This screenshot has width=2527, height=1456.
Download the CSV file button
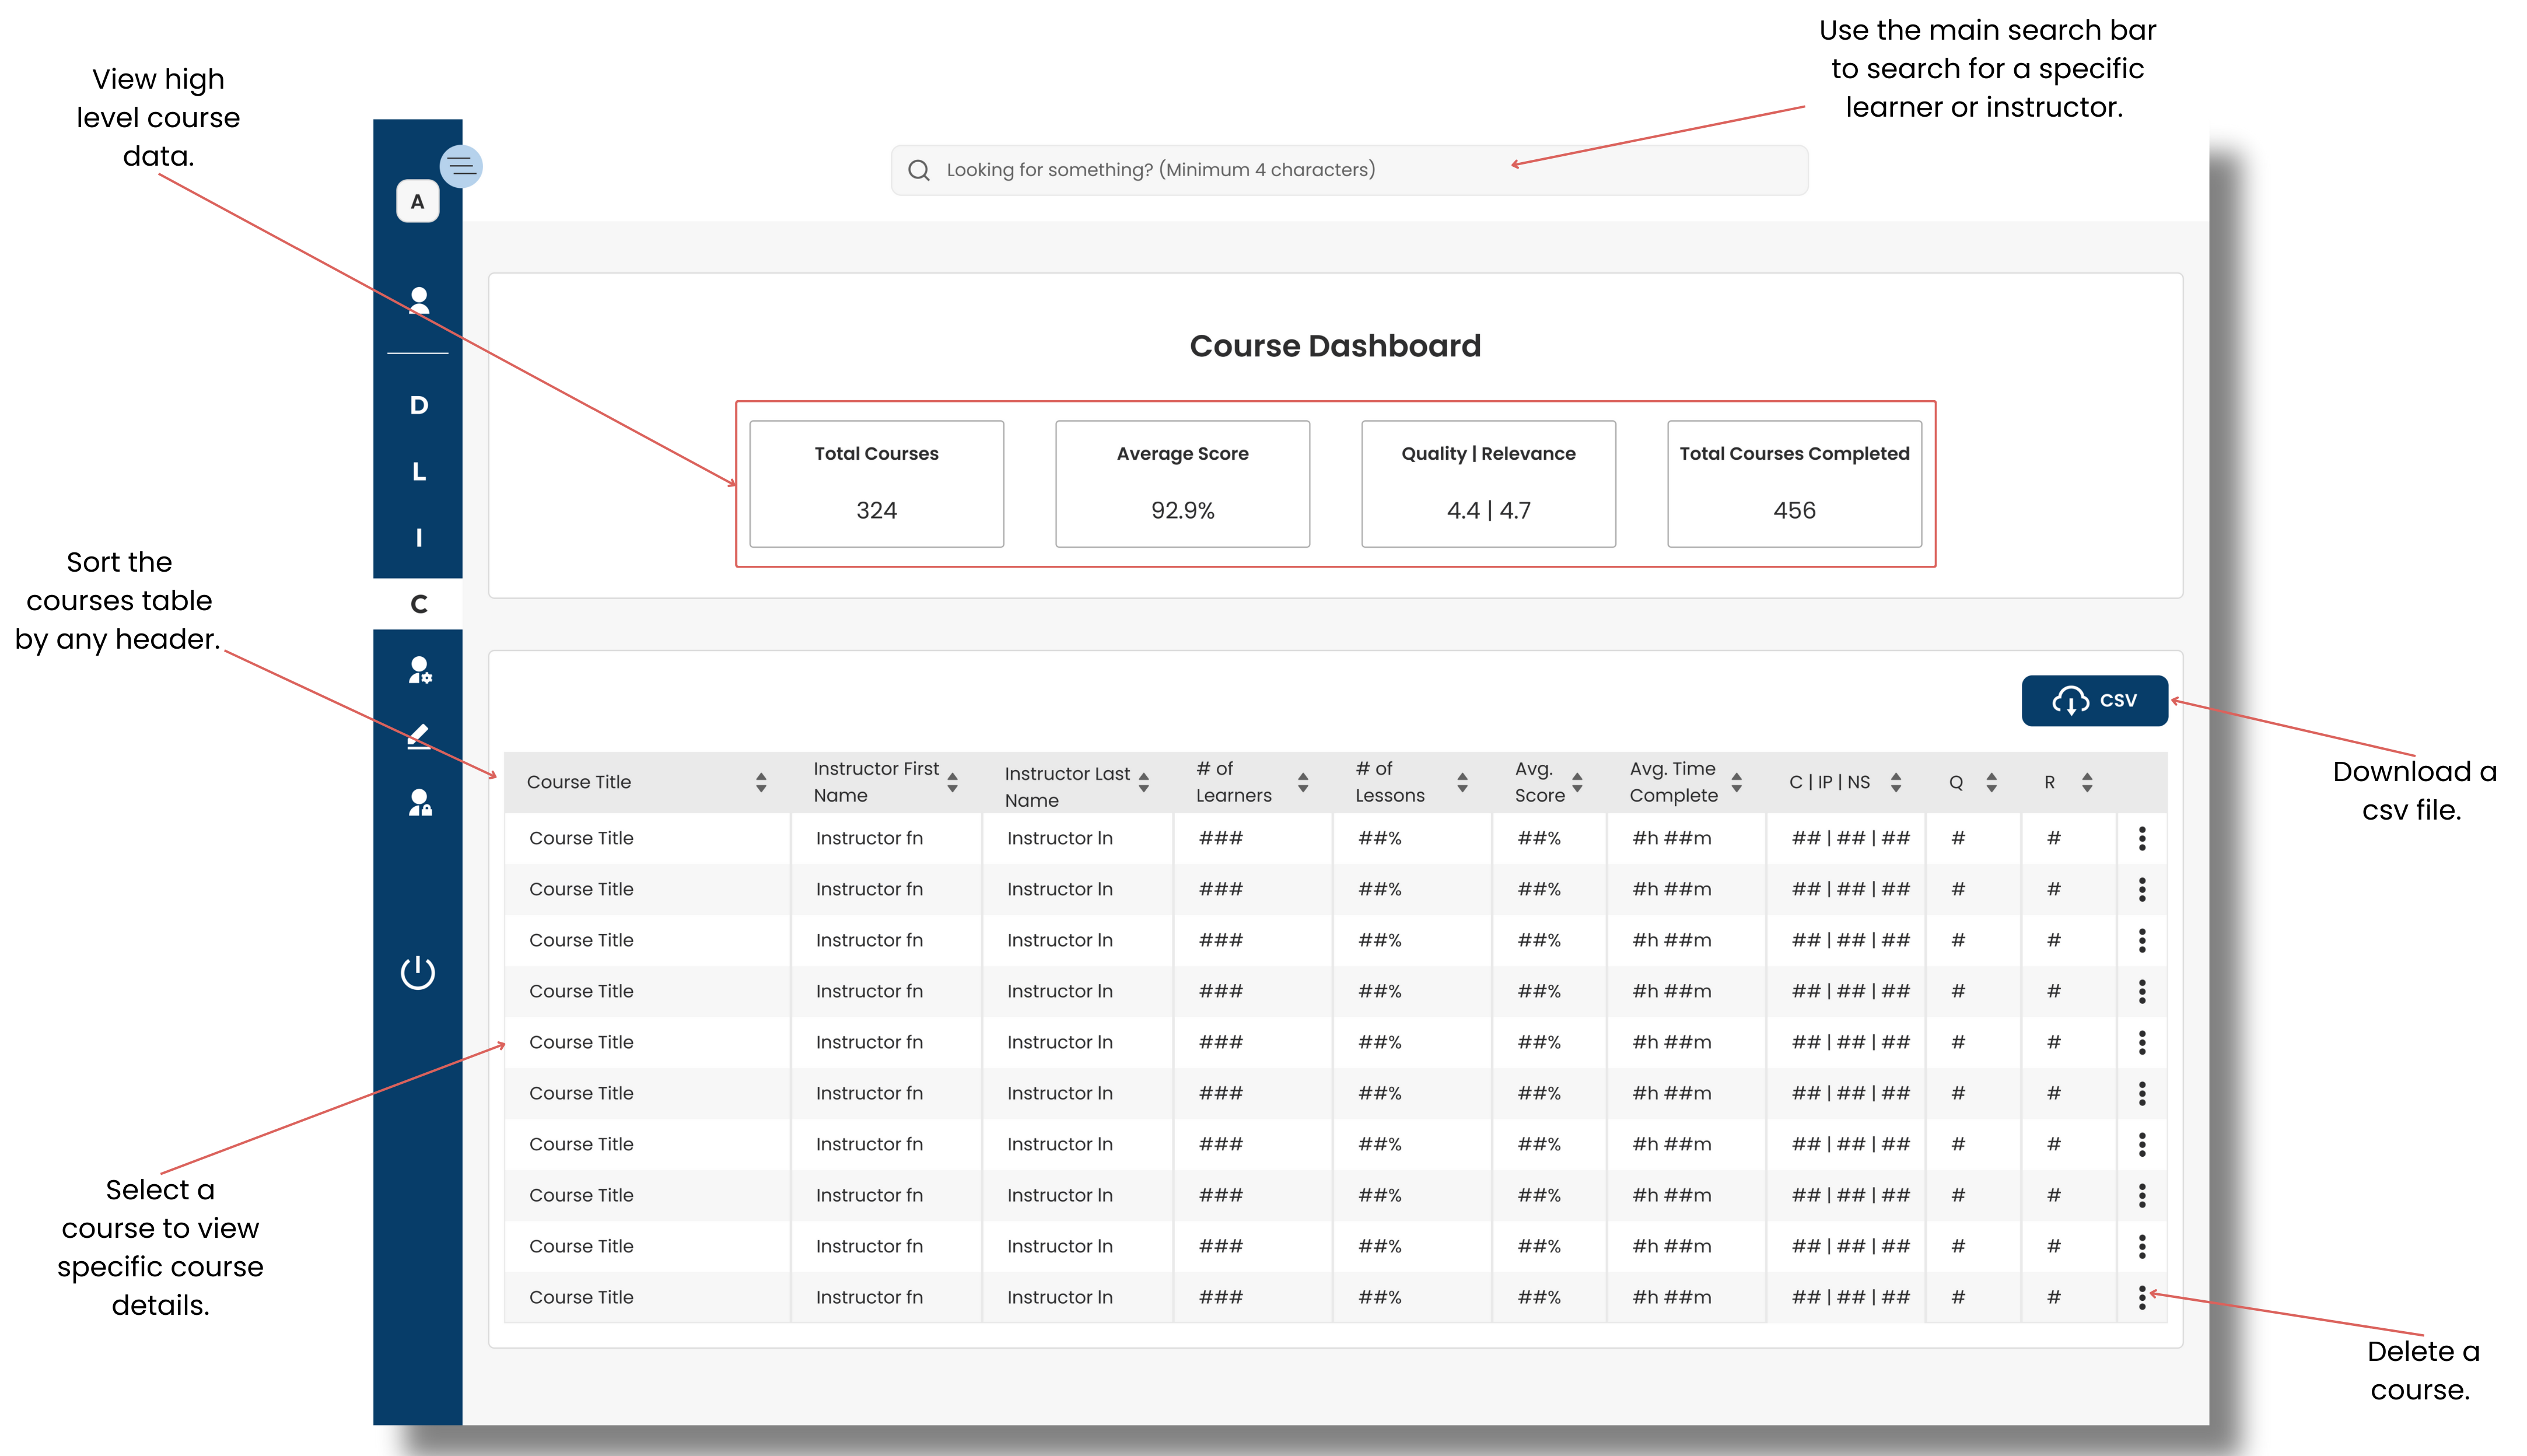coord(2094,700)
